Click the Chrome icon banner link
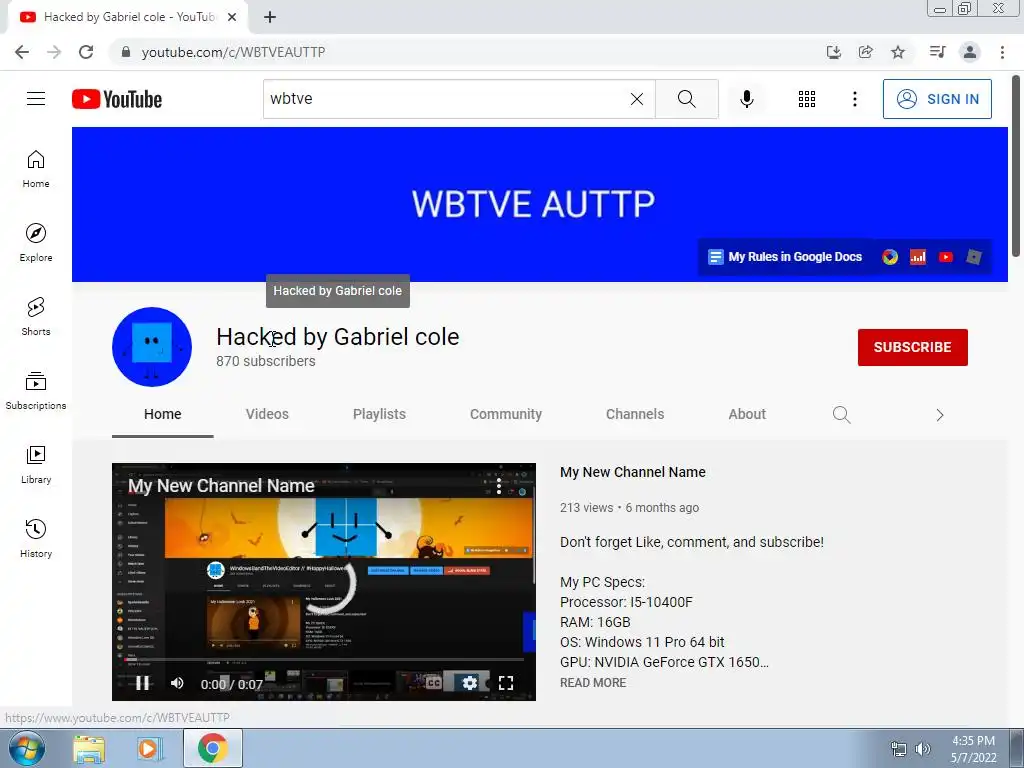 (889, 257)
